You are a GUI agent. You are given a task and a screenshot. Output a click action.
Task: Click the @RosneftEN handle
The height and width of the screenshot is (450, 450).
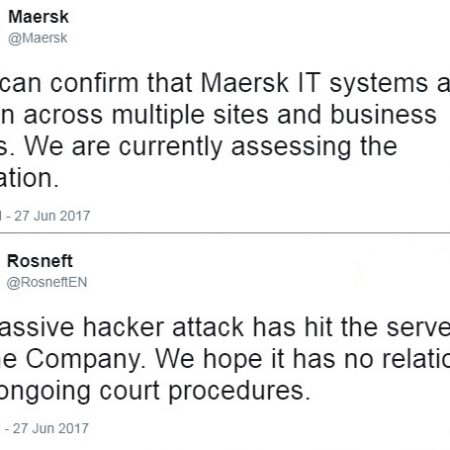[47, 282]
